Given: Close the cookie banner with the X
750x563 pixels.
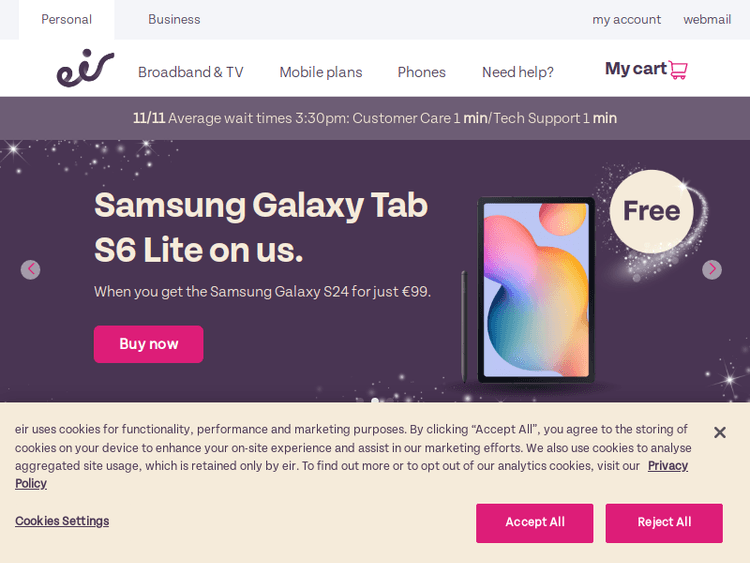Looking at the screenshot, I should click(x=719, y=432).
